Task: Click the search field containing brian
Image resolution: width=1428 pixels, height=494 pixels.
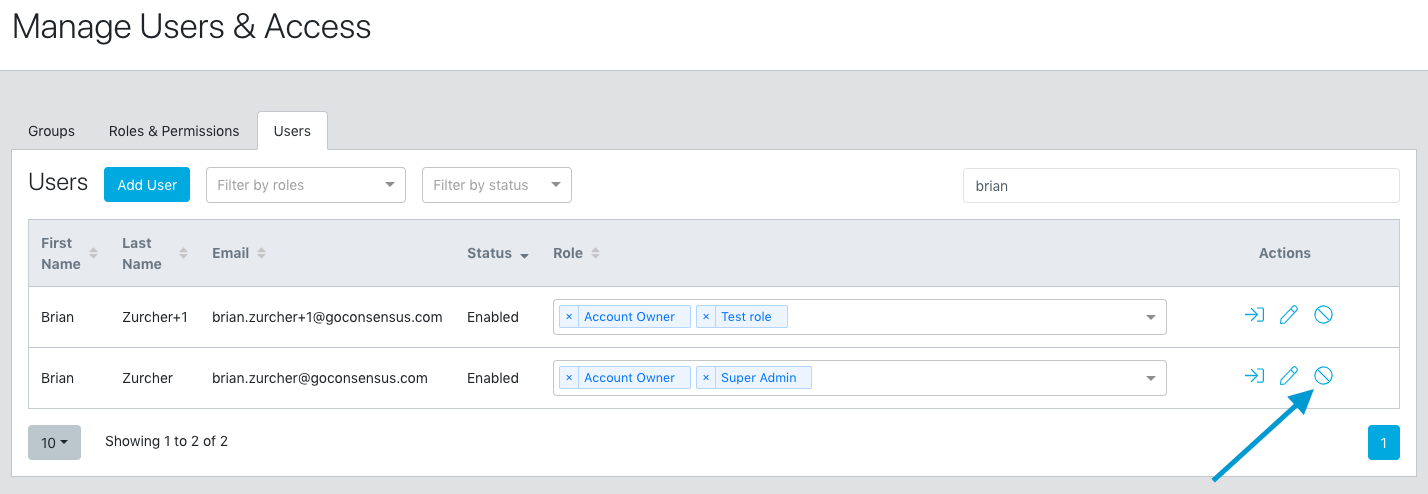Action: pos(1180,186)
